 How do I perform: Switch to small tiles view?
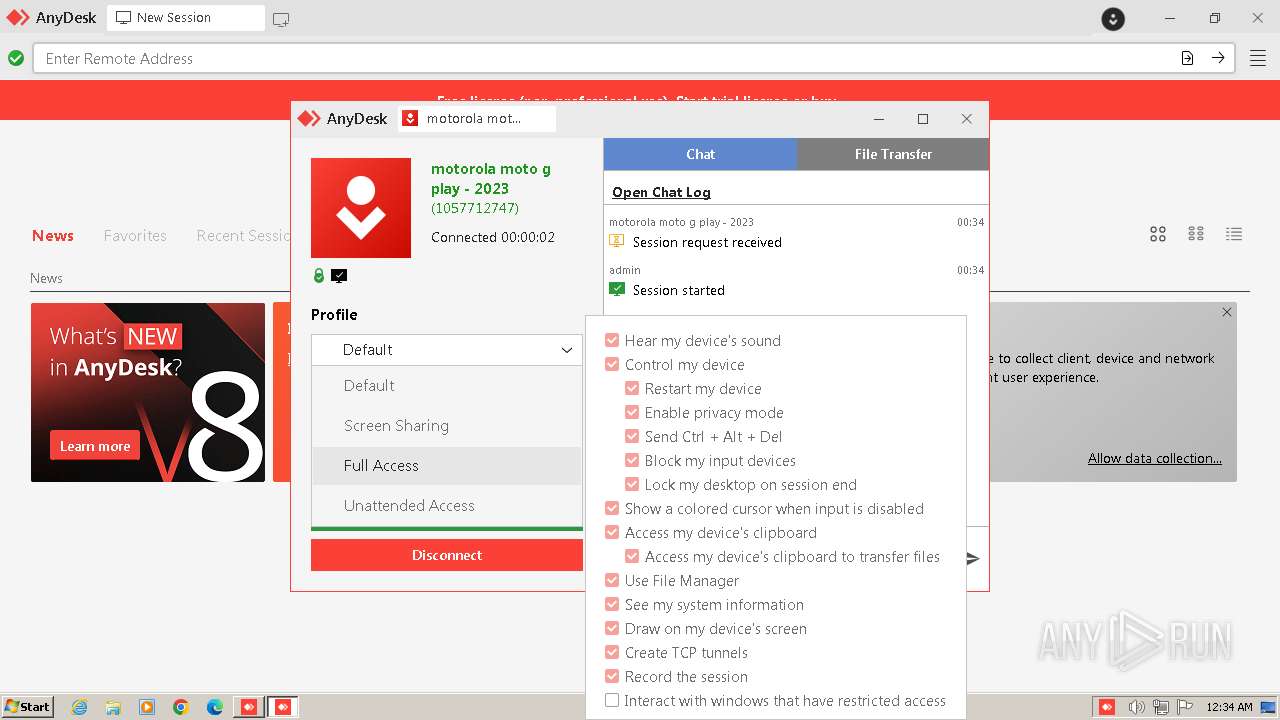pos(1196,234)
